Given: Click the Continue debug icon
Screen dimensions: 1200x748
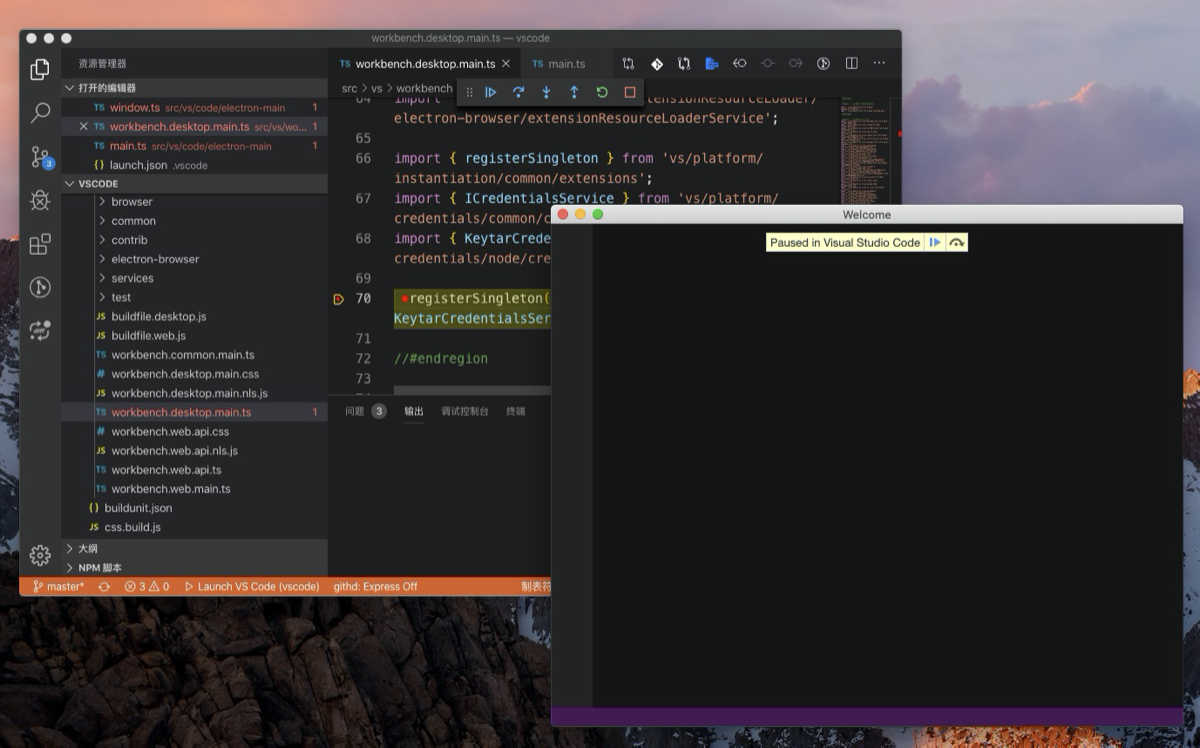Looking at the screenshot, I should [x=490, y=92].
